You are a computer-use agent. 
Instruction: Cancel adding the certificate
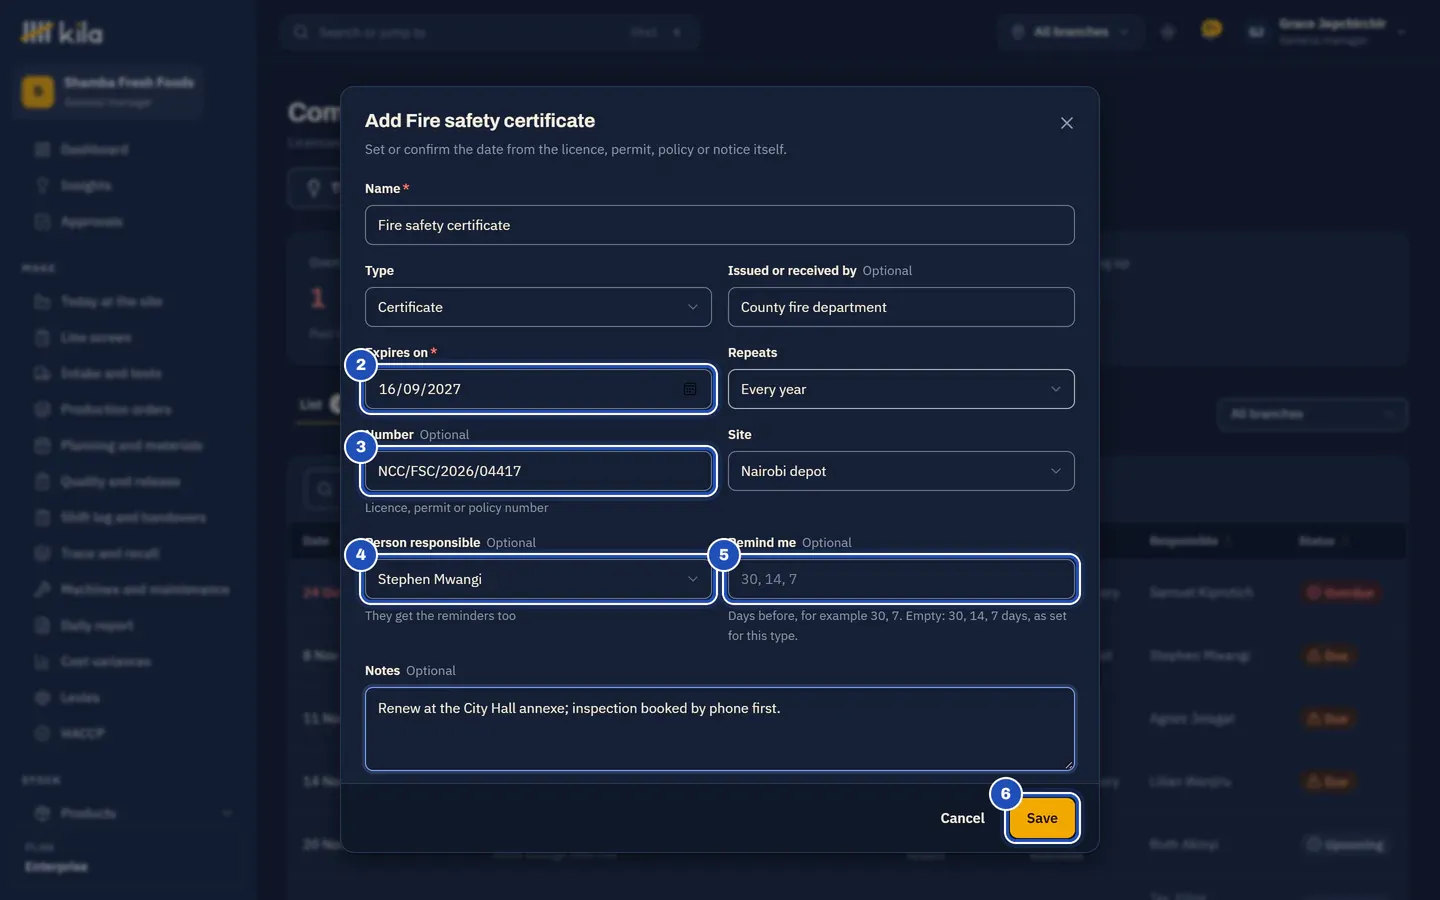(962, 818)
